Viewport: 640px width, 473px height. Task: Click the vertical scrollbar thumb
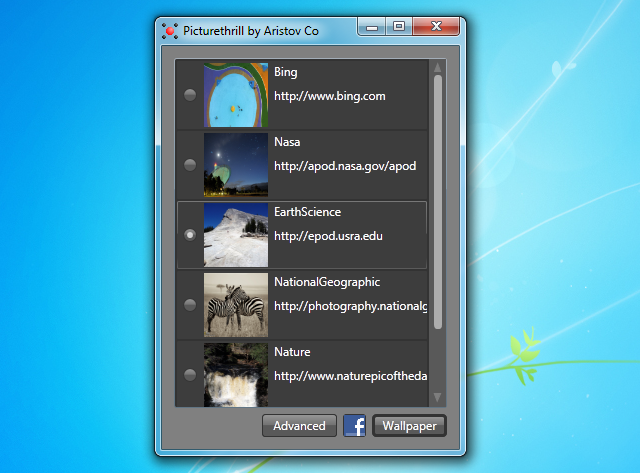click(x=437, y=200)
